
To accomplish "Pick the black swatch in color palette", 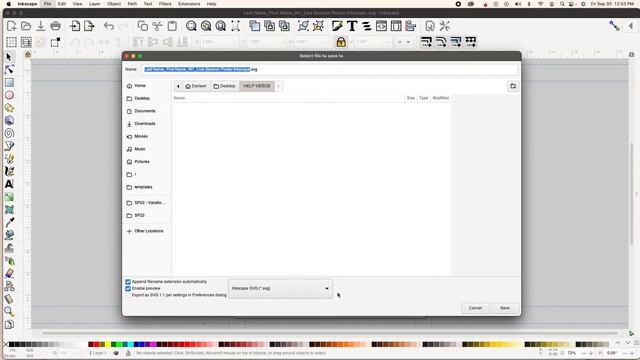I will [11, 344].
